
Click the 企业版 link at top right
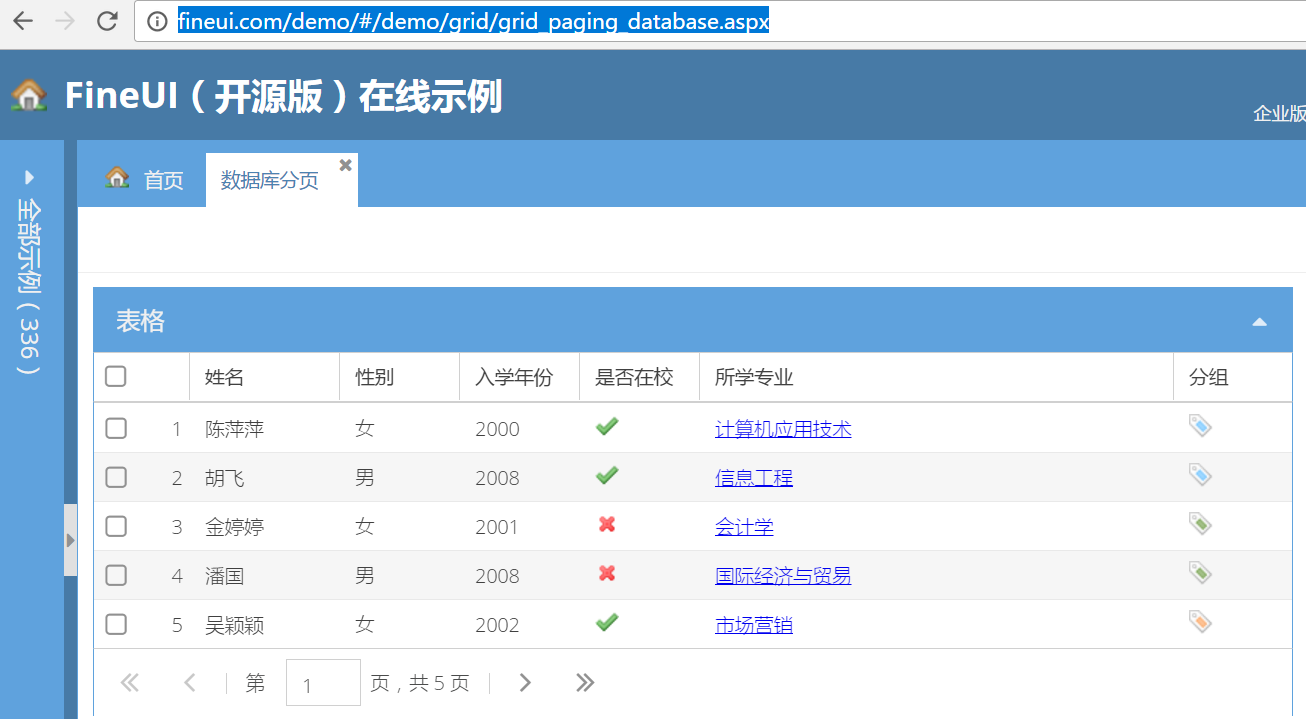1279,113
